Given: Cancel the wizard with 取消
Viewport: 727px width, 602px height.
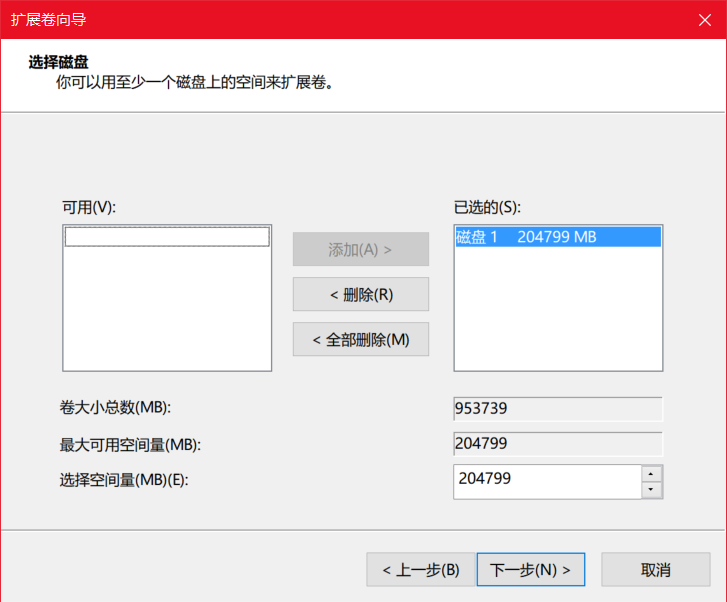Looking at the screenshot, I should [656, 570].
